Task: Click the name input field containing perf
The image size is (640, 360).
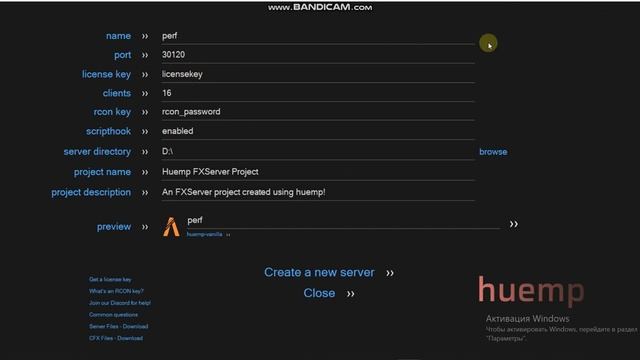Action: (318, 36)
